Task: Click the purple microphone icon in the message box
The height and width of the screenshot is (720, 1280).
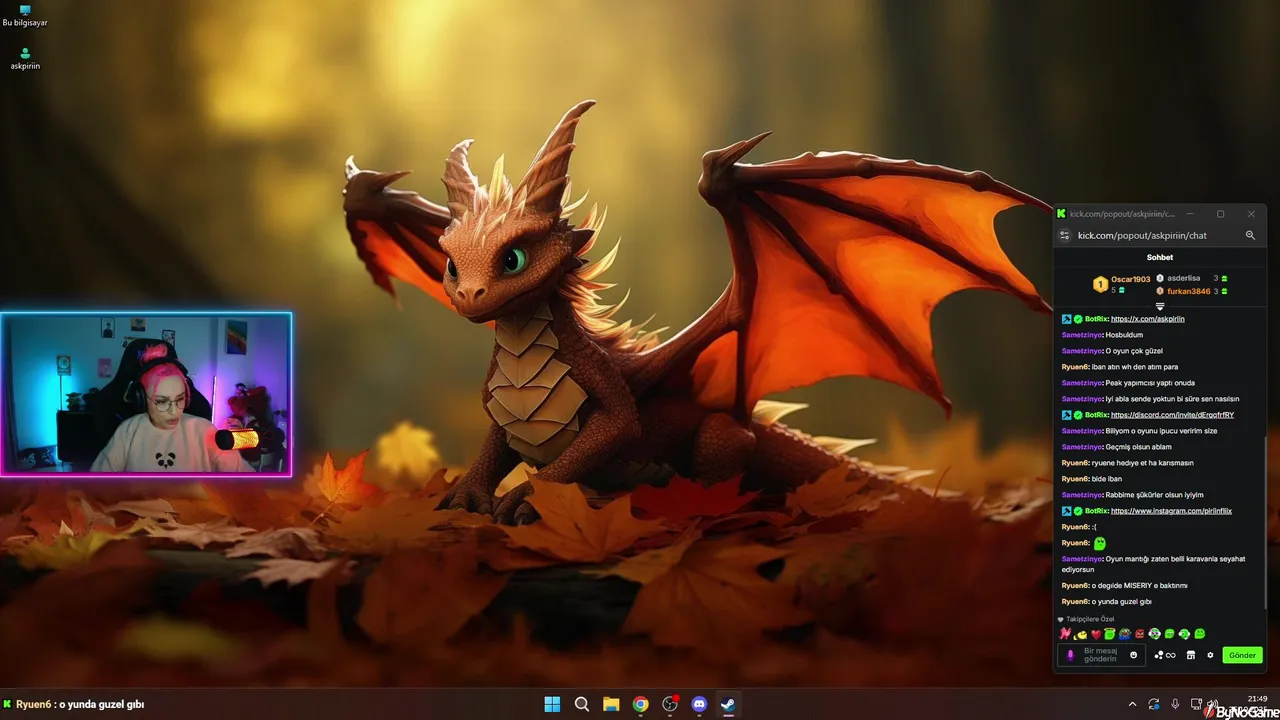Action: [1070, 655]
